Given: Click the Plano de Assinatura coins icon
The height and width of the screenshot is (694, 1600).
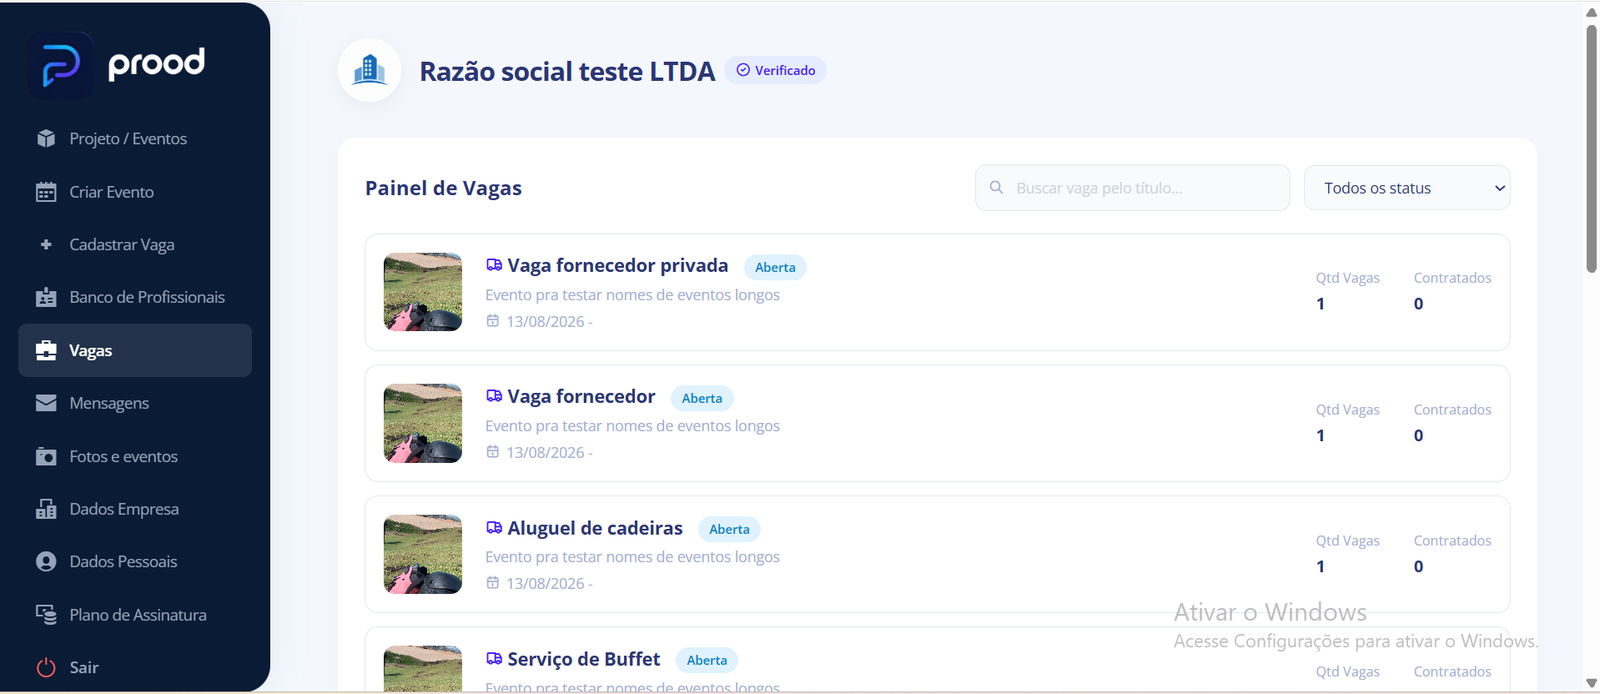Looking at the screenshot, I should (46, 614).
